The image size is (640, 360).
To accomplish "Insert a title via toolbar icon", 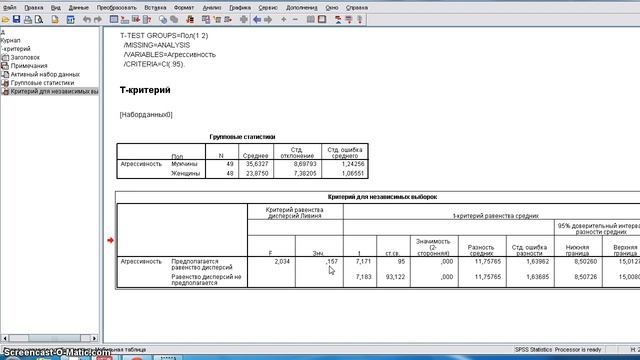I will [x=349, y=20].
